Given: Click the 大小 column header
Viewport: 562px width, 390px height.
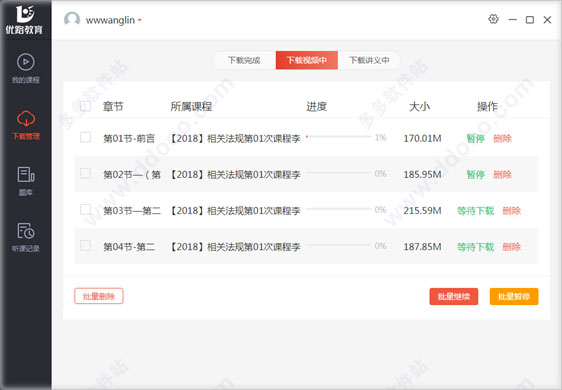Looking at the screenshot, I should click(x=420, y=106).
